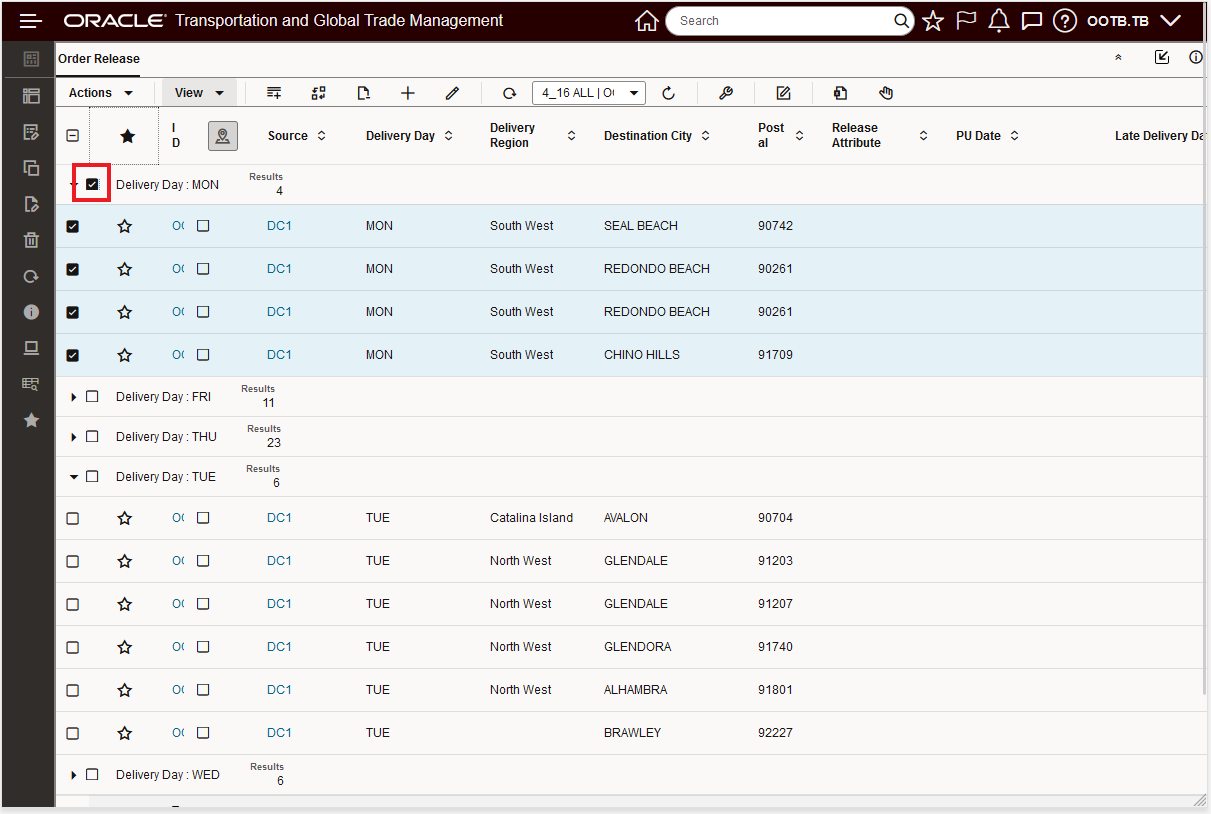
Task: Sort by the Source column
Action: 321,136
